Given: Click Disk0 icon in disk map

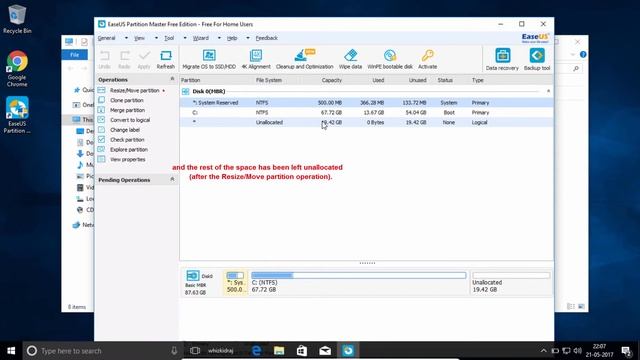Looking at the screenshot, I should (193, 276).
